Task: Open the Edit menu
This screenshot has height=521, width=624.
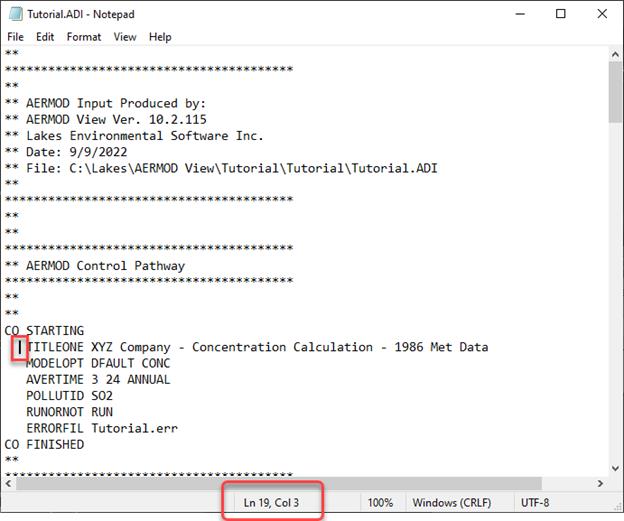Action: coord(45,37)
